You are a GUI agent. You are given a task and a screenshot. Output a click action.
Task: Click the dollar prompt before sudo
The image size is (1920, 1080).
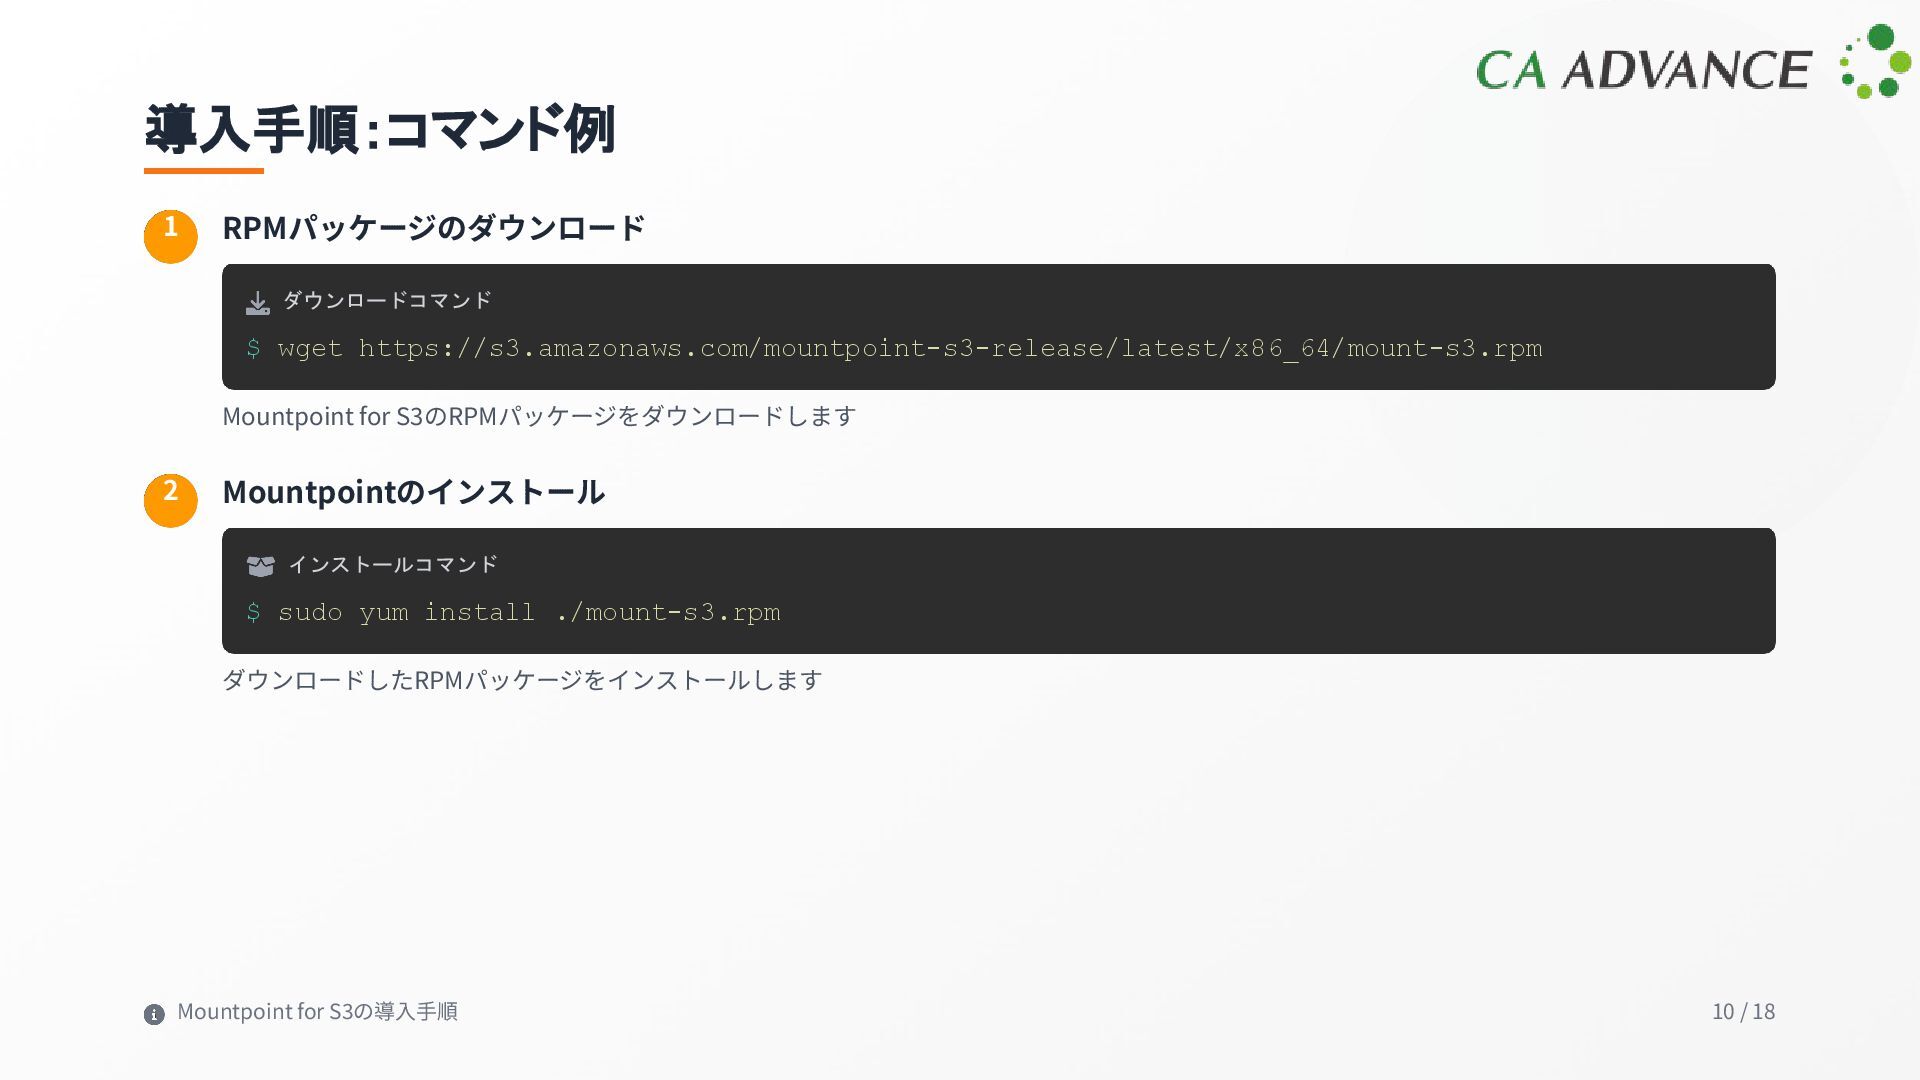click(x=254, y=612)
